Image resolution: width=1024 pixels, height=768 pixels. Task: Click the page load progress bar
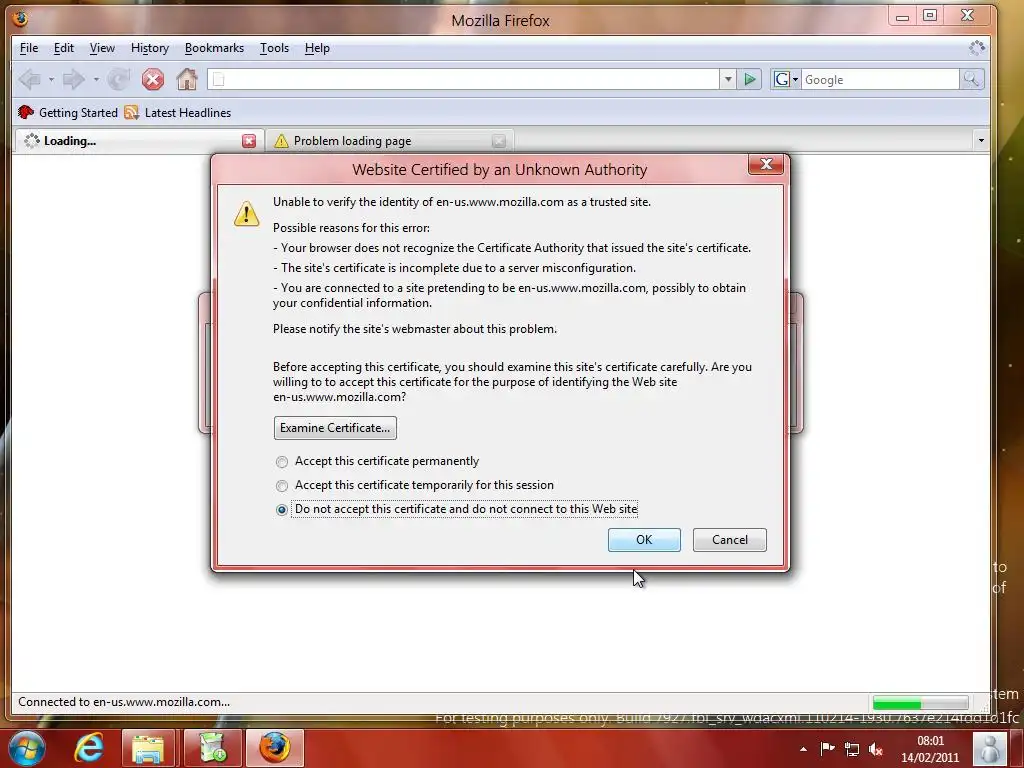(920, 703)
